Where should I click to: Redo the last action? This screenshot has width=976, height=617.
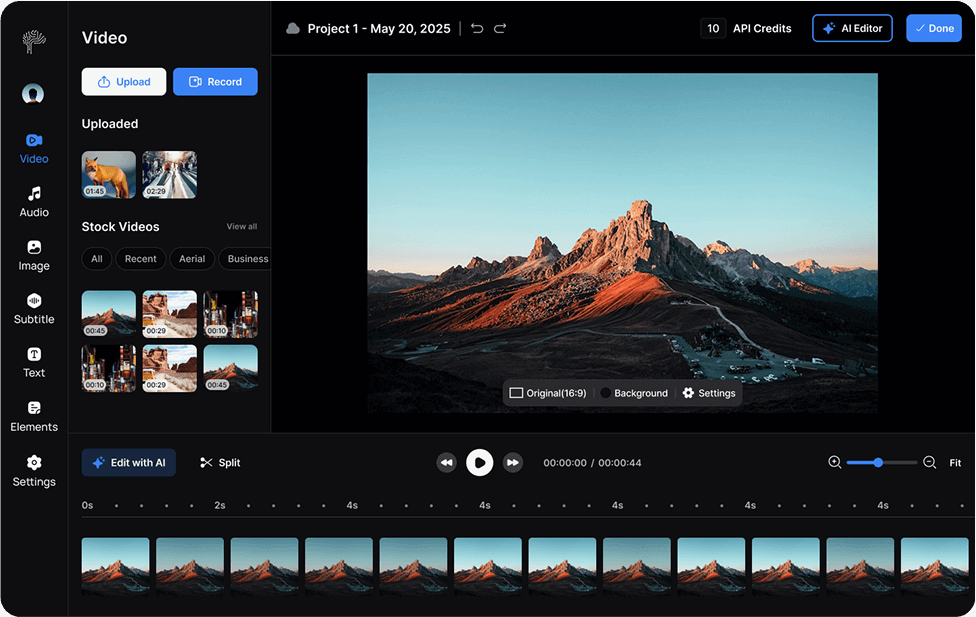pyautogui.click(x=500, y=28)
